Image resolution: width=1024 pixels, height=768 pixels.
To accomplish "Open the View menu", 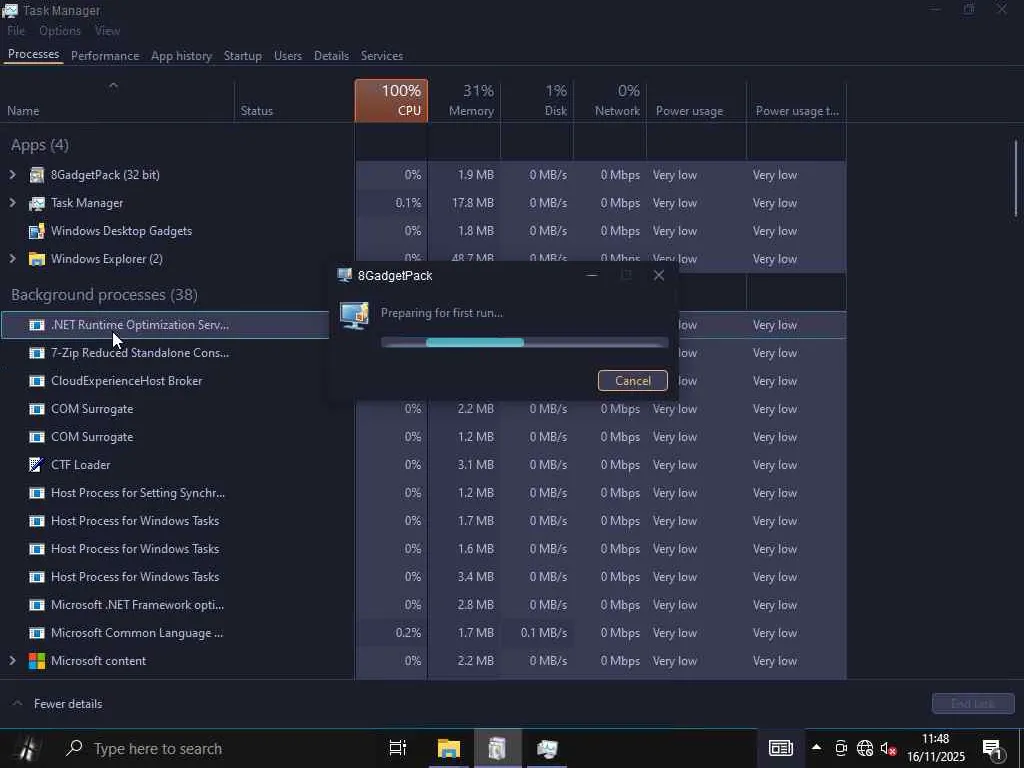I will 107,31.
